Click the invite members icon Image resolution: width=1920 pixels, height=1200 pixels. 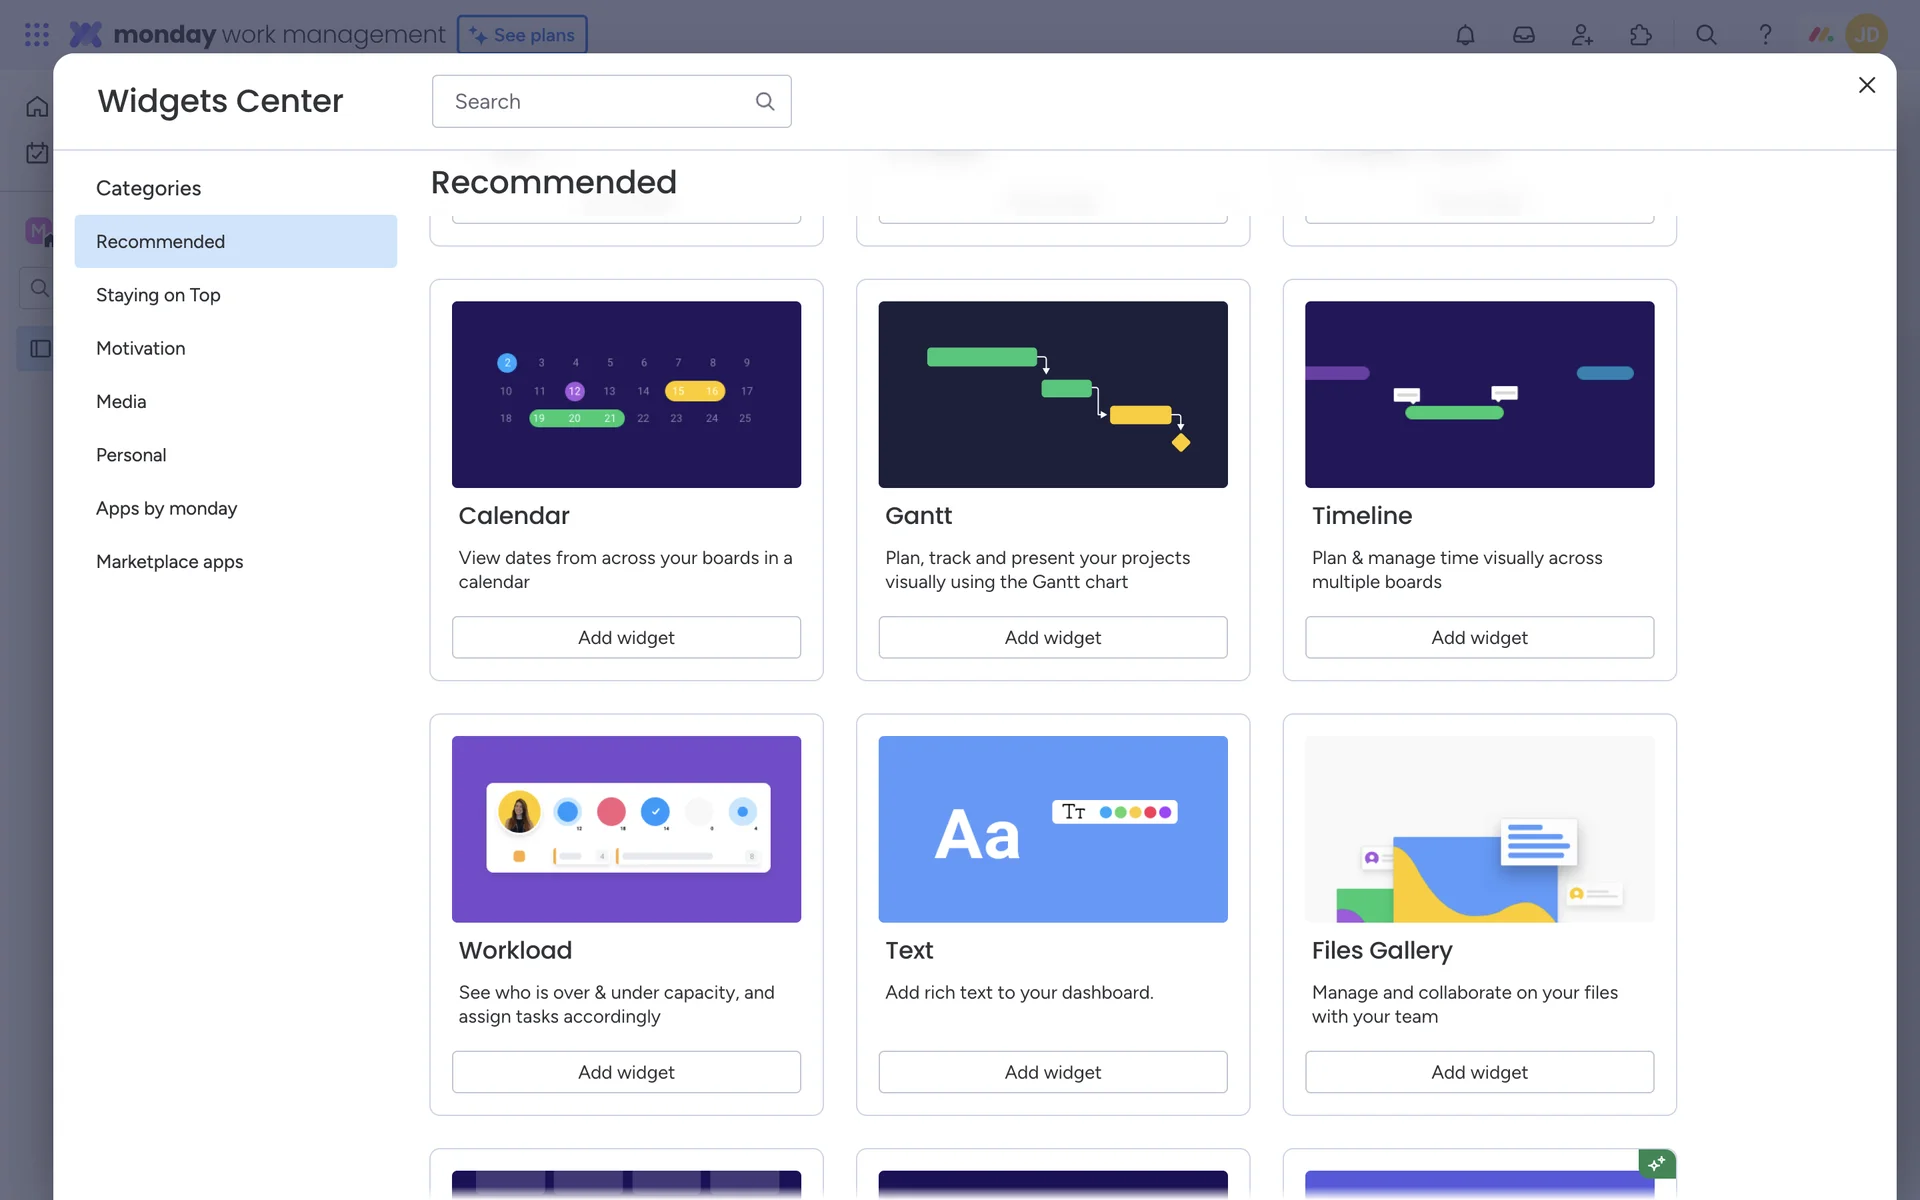tap(1582, 35)
